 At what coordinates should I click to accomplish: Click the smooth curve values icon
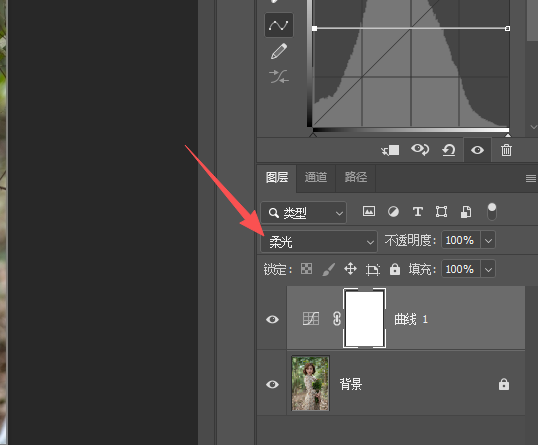(279, 77)
